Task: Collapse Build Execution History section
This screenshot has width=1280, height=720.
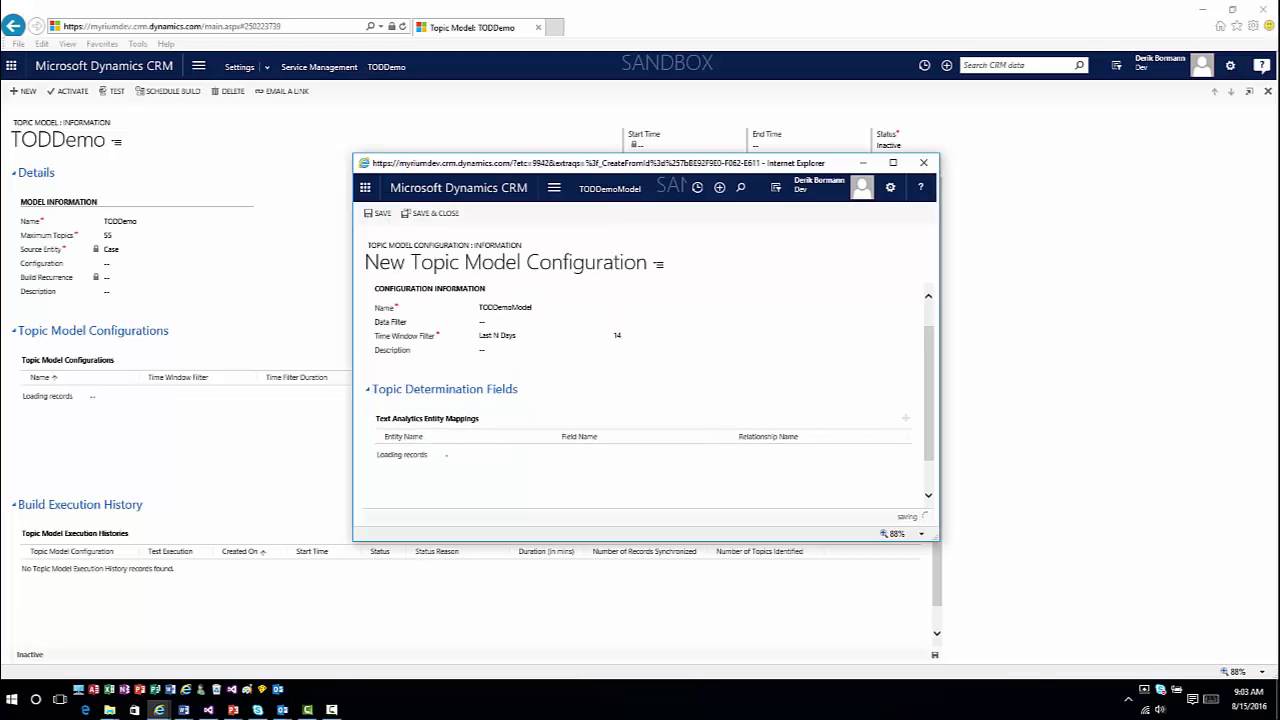Action: coord(14,505)
